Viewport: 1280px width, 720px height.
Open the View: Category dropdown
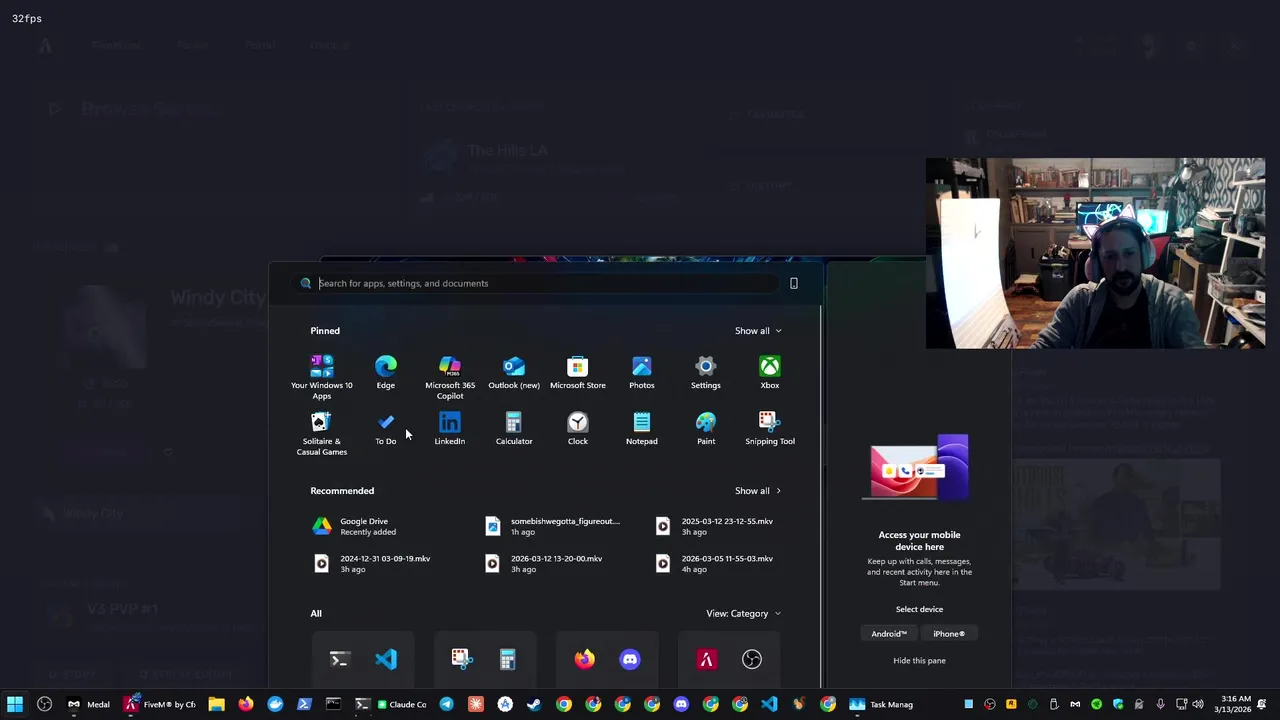tap(743, 613)
